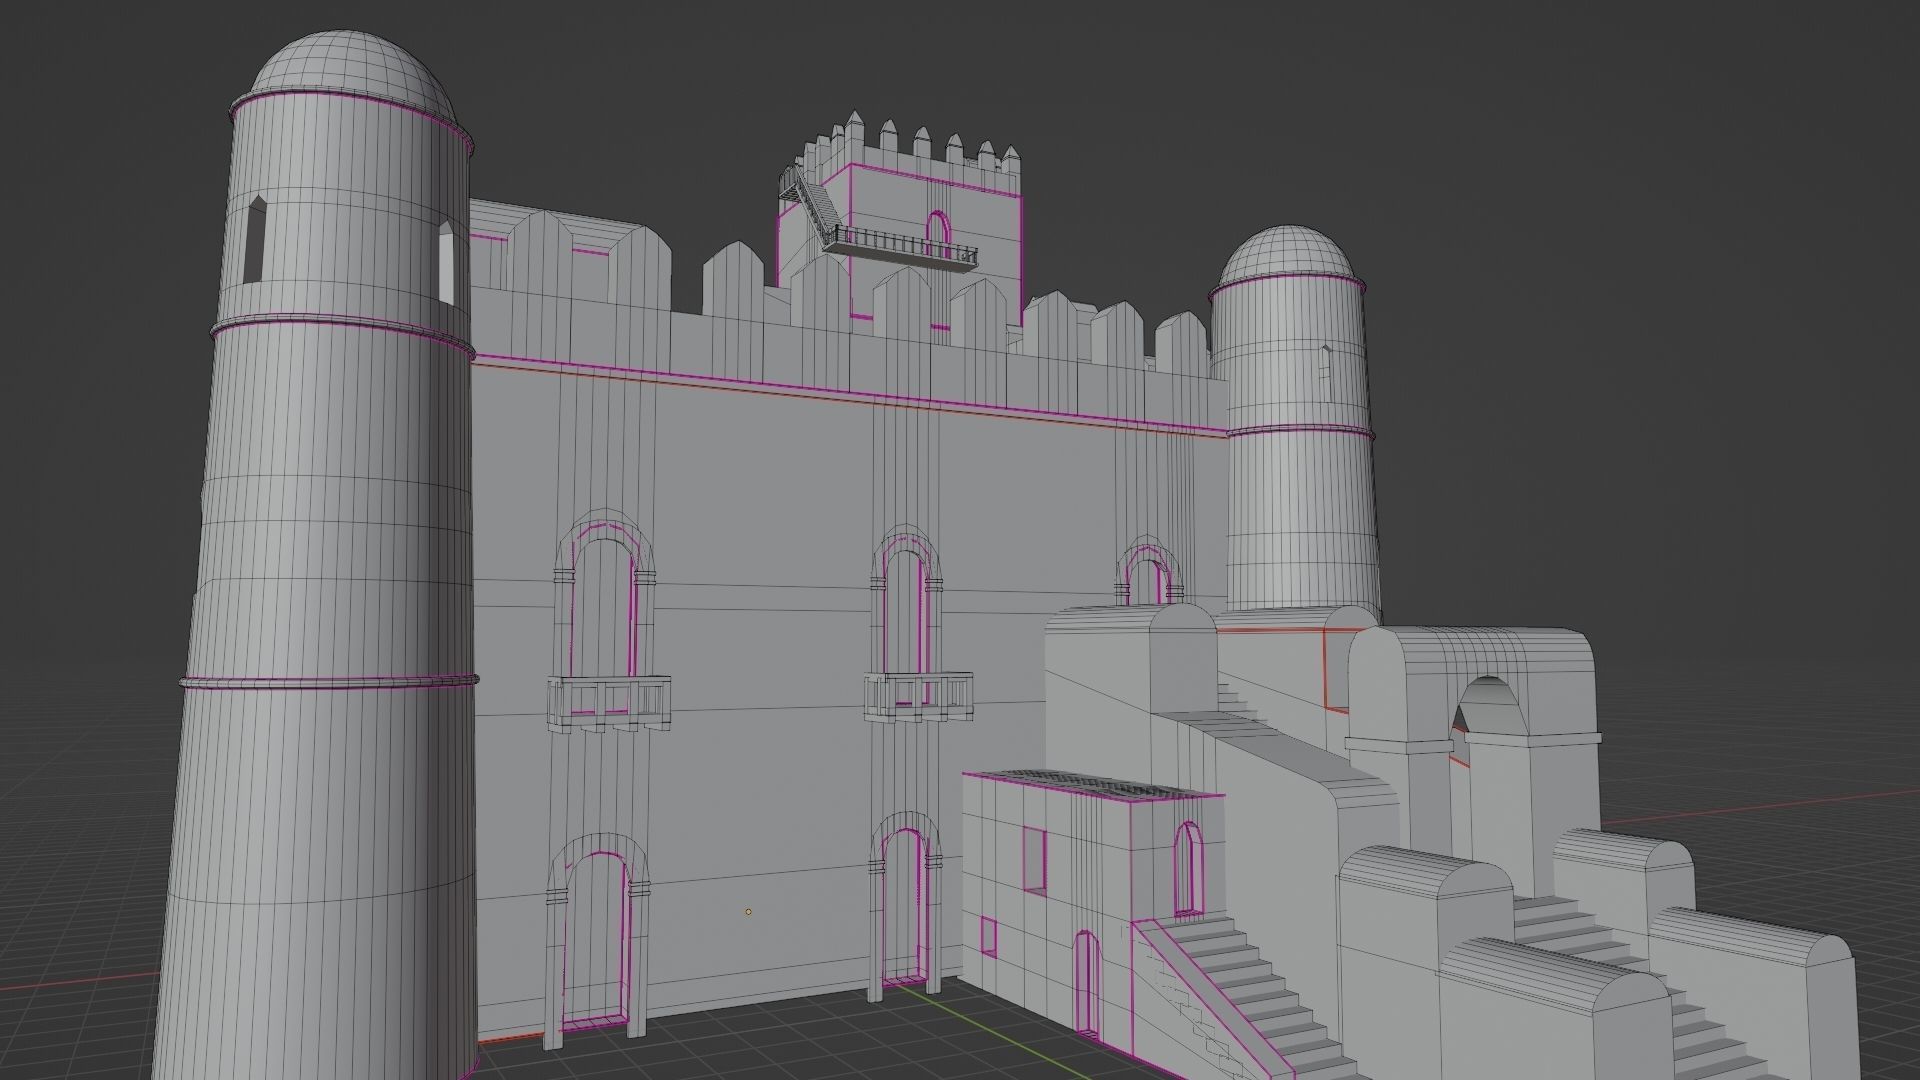Select the orange object origin dot
Viewport: 1920px width, 1080px height.
pyautogui.click(x=748, y=912)
